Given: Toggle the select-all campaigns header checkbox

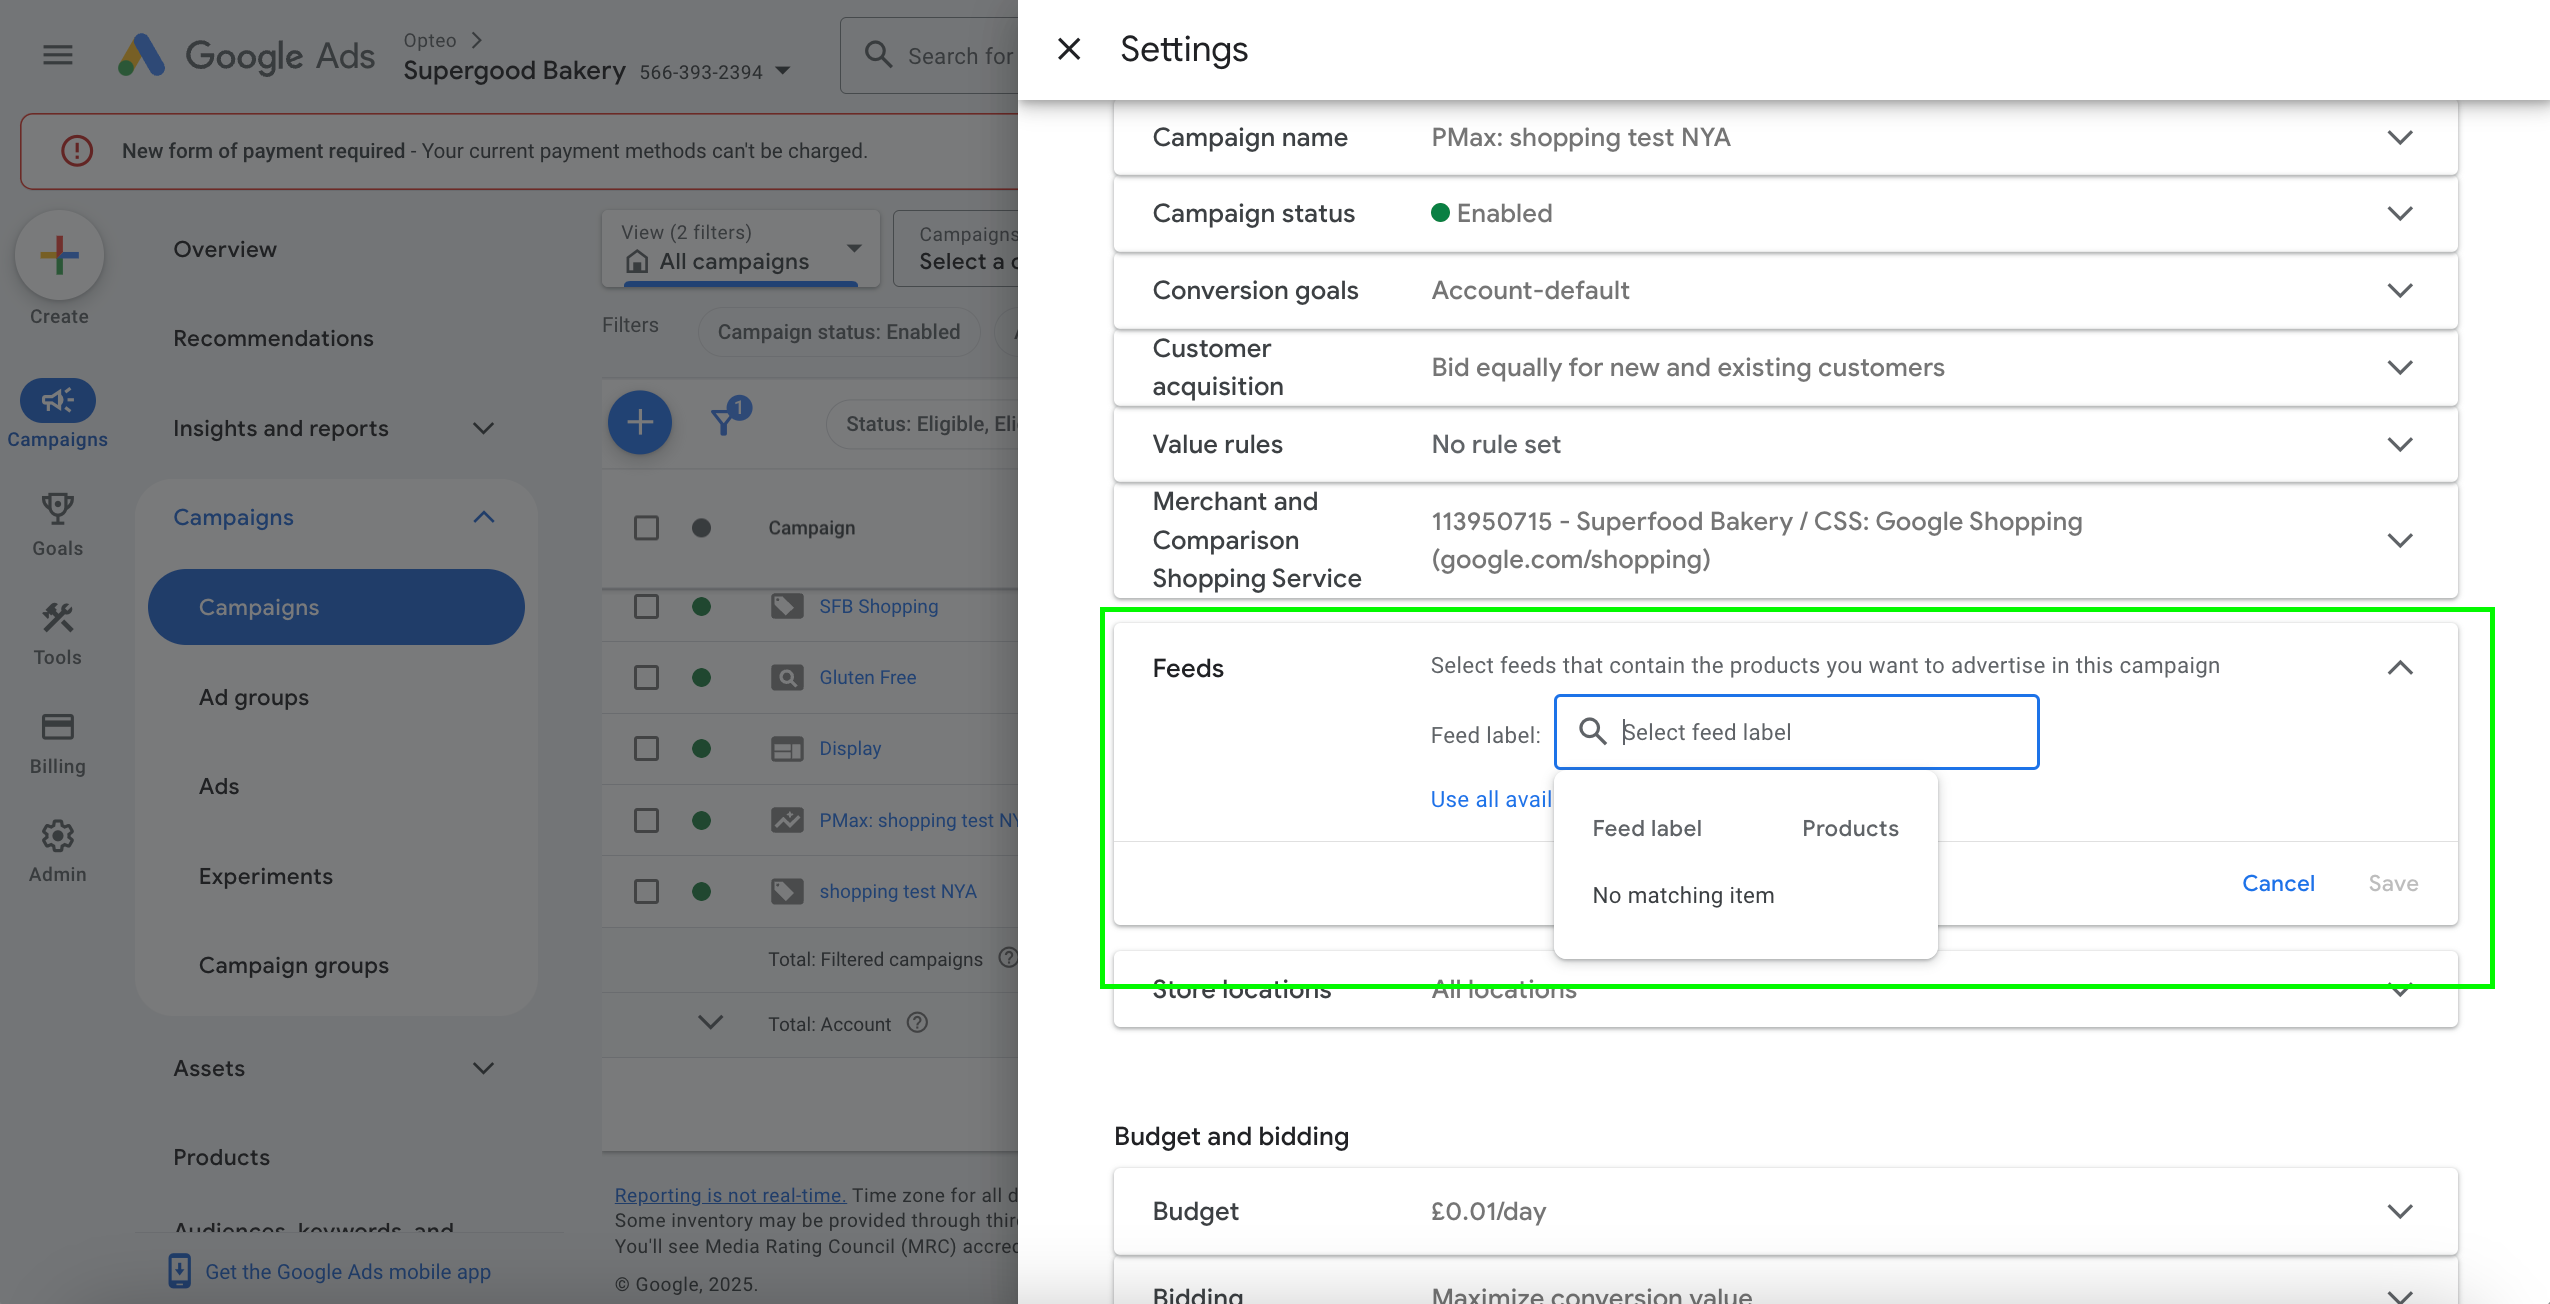Looking at the screenshot, I should (x=647, y=527).
